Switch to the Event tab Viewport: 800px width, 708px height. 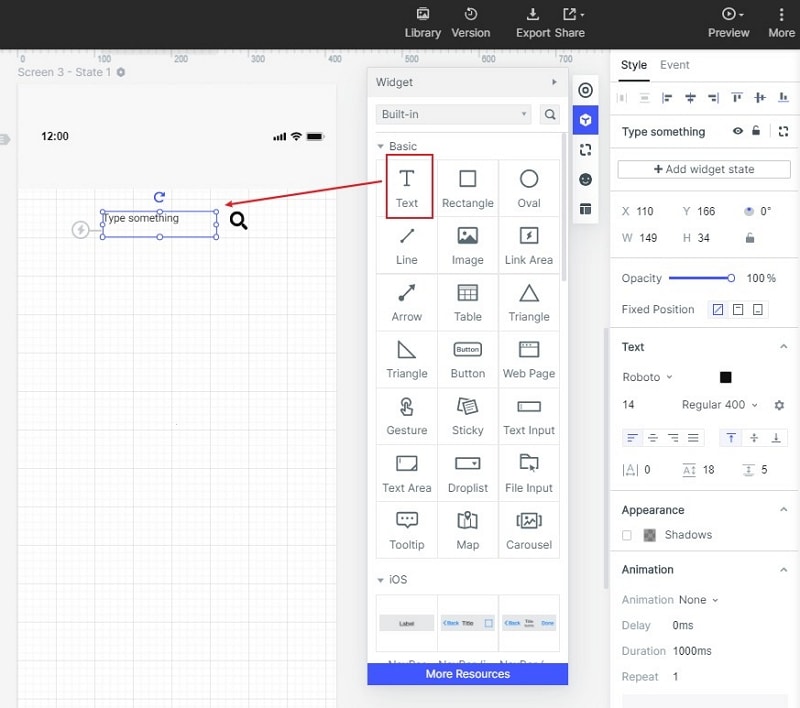tap(674, 65)
